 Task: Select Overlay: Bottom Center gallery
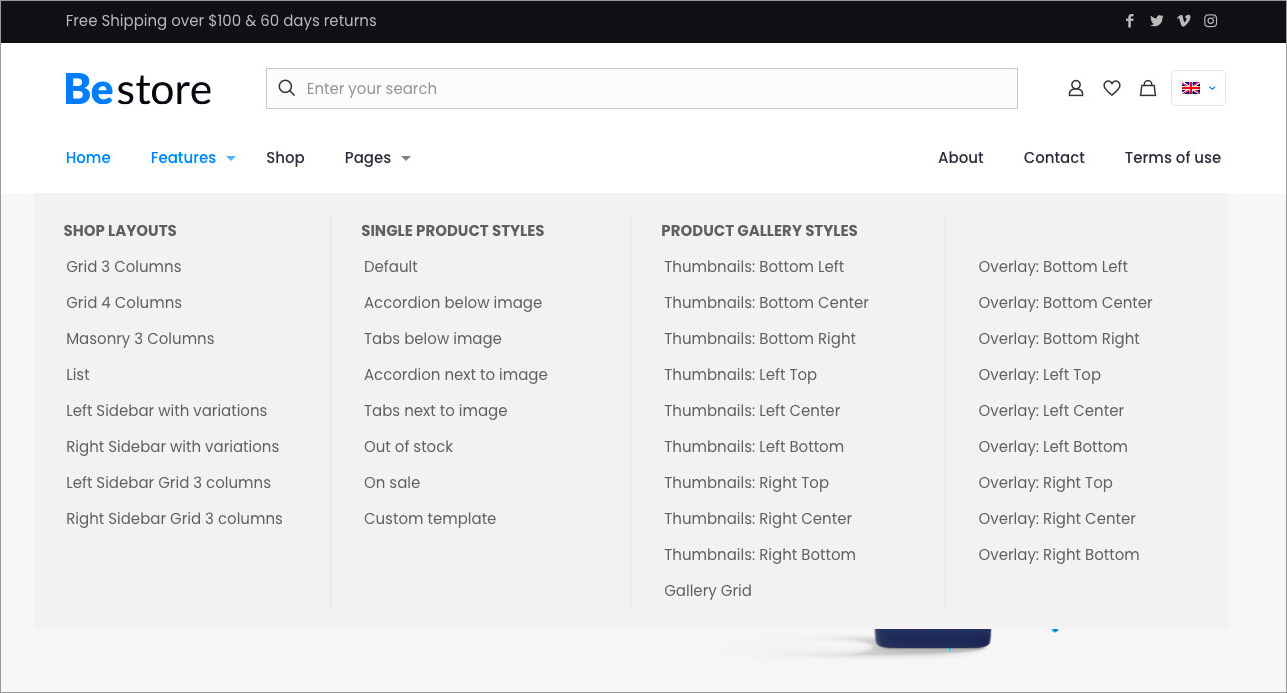click(x=1066, y=302)
